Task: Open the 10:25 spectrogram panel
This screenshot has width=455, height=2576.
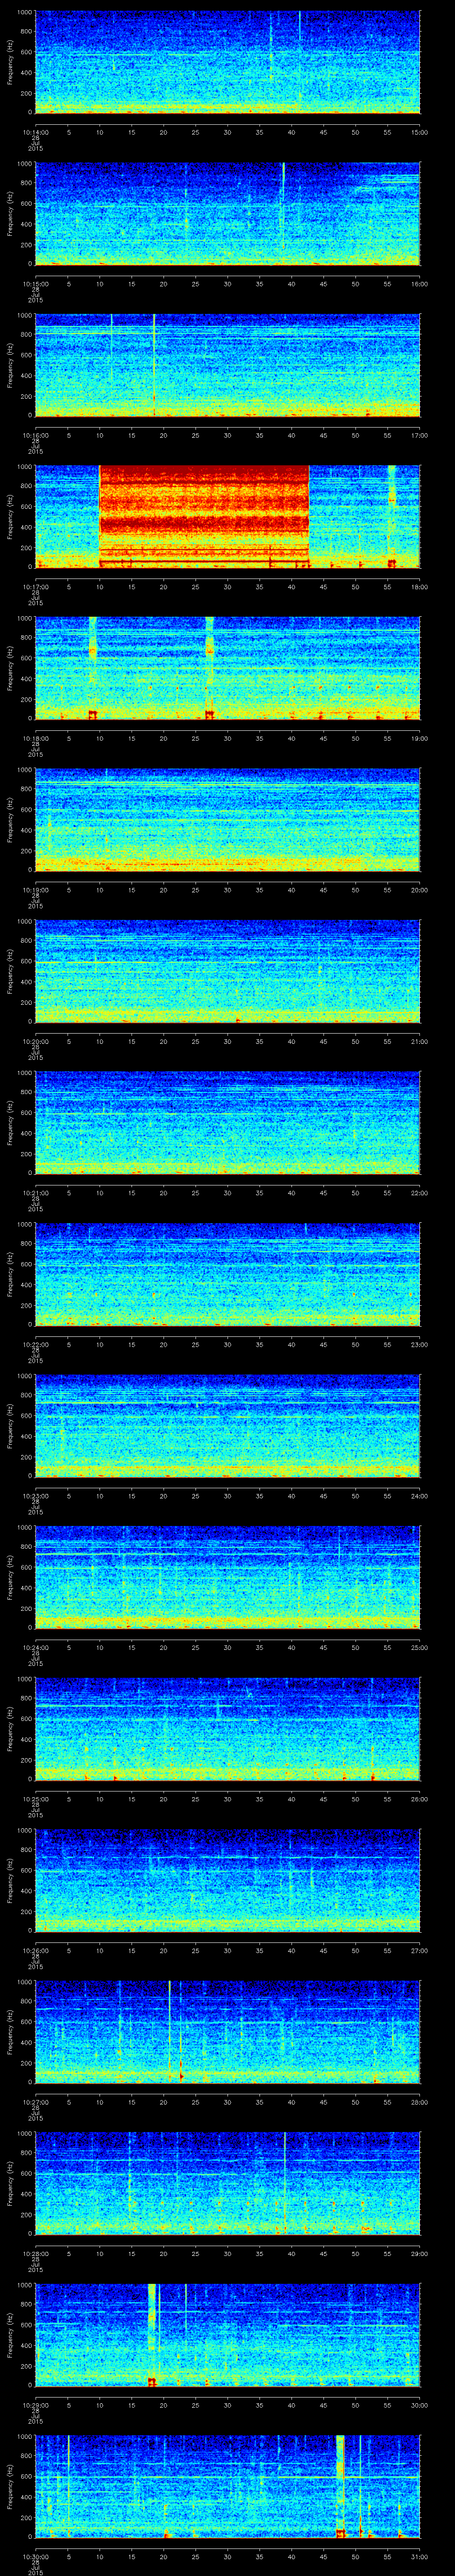Action: [x=227, y=1729]
